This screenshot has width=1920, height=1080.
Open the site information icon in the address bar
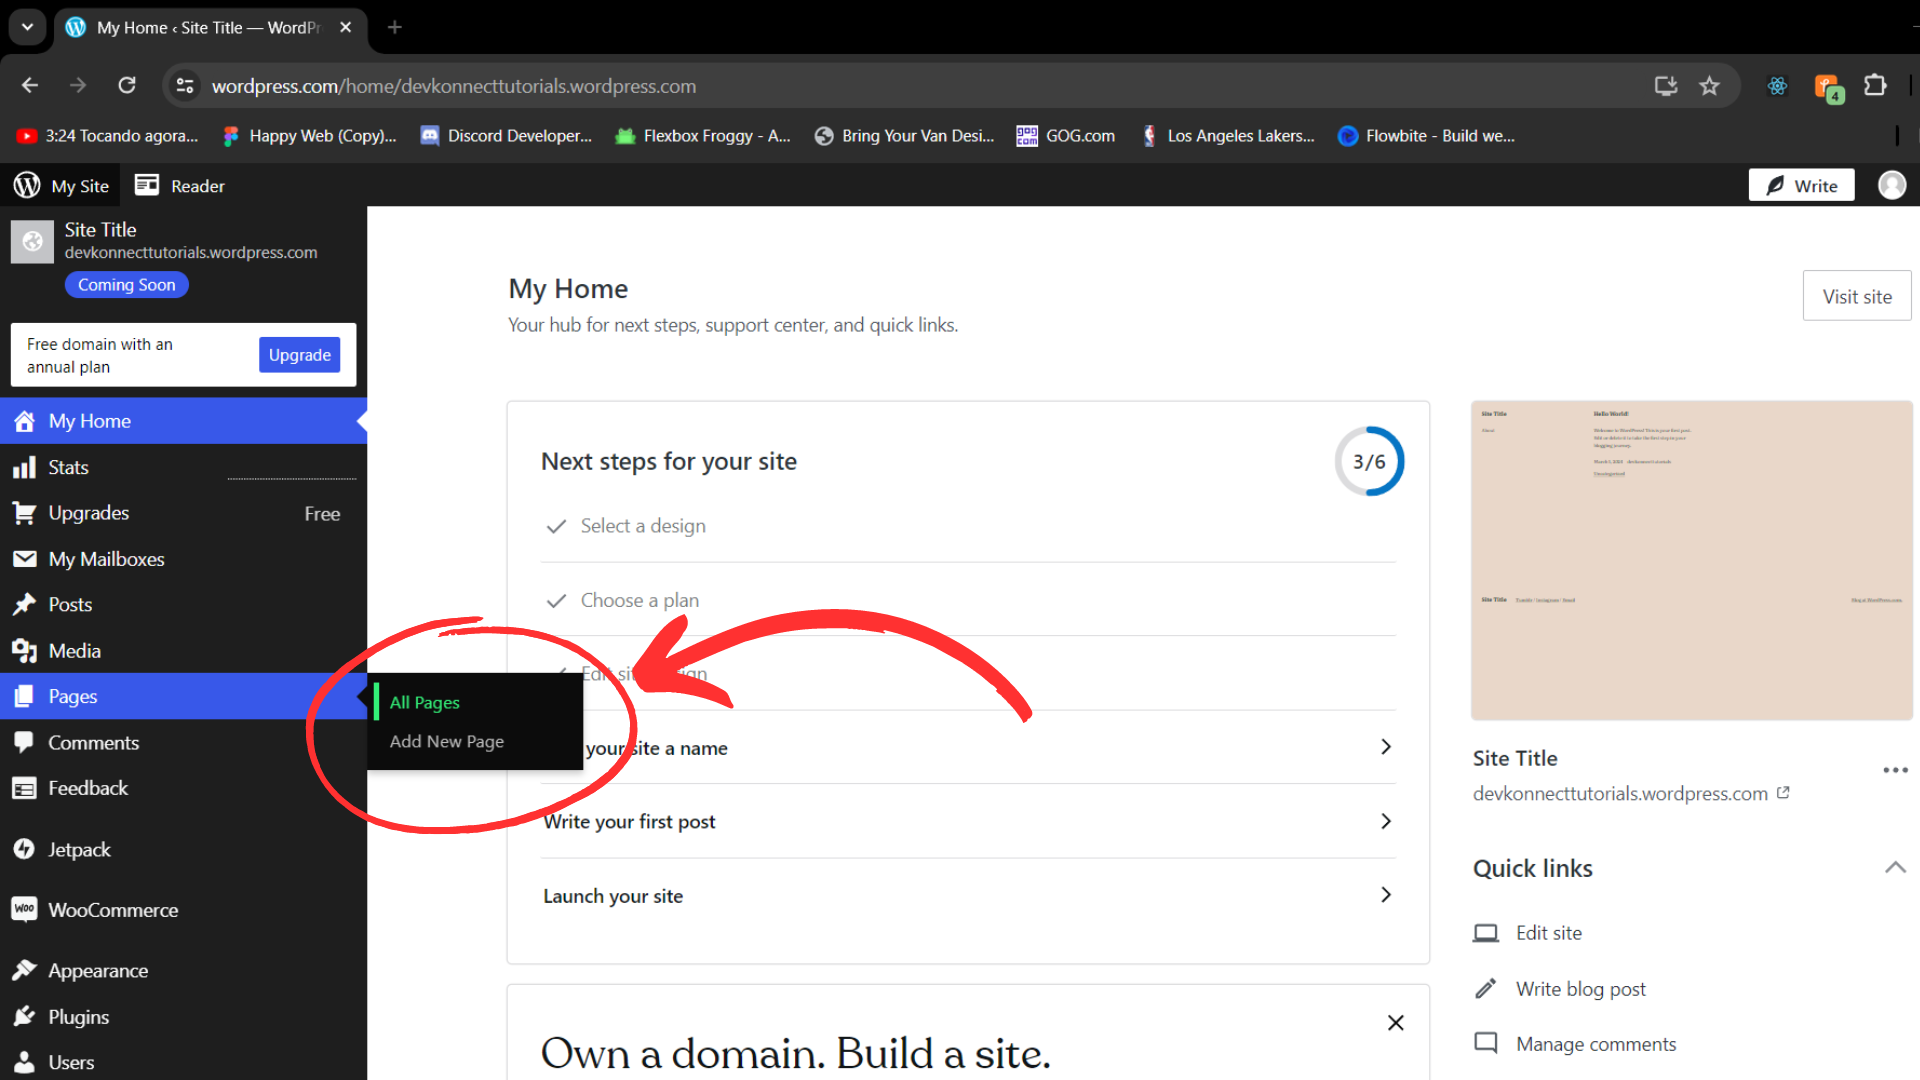(185, 86)
